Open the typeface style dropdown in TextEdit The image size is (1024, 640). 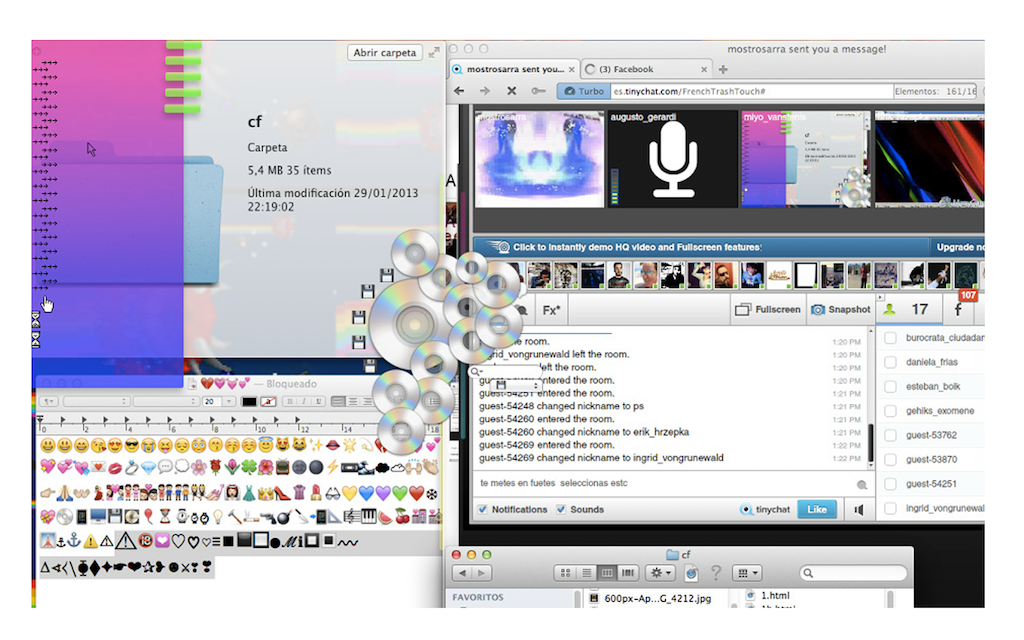[165, 402]
